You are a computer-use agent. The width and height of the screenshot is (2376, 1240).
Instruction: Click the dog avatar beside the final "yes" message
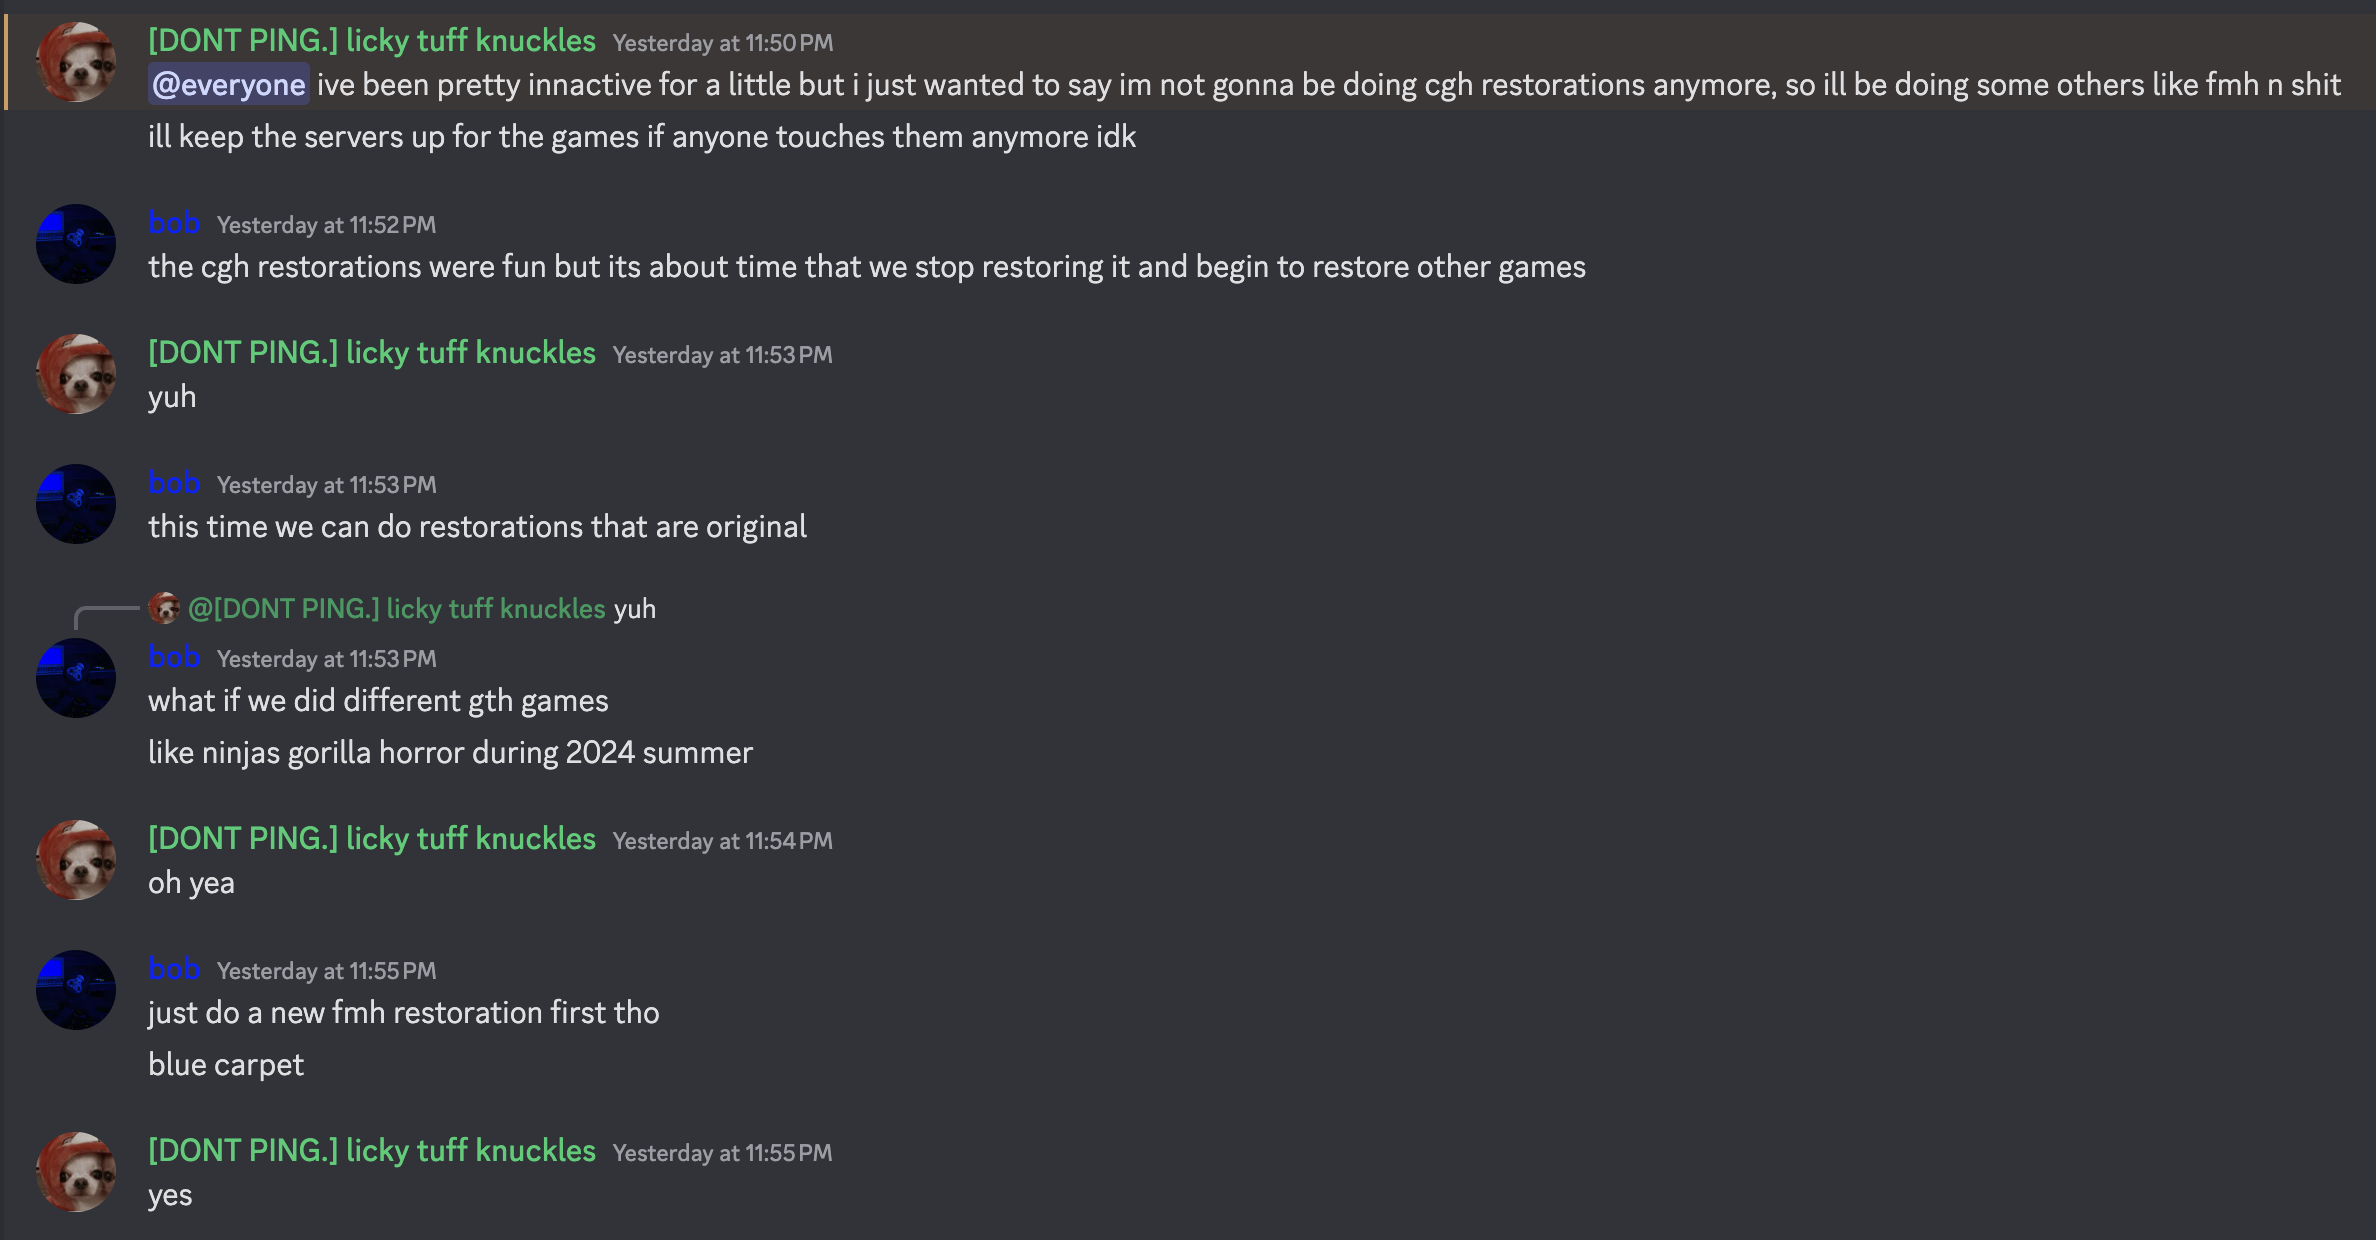(76, 1172)
